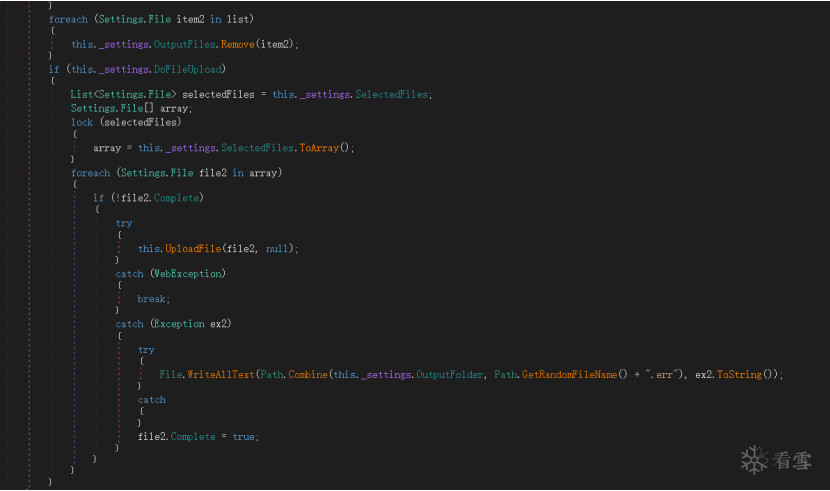
Task: Click 'foreach (Settings.File file2 in array)' line
Action: pos(176,173)
